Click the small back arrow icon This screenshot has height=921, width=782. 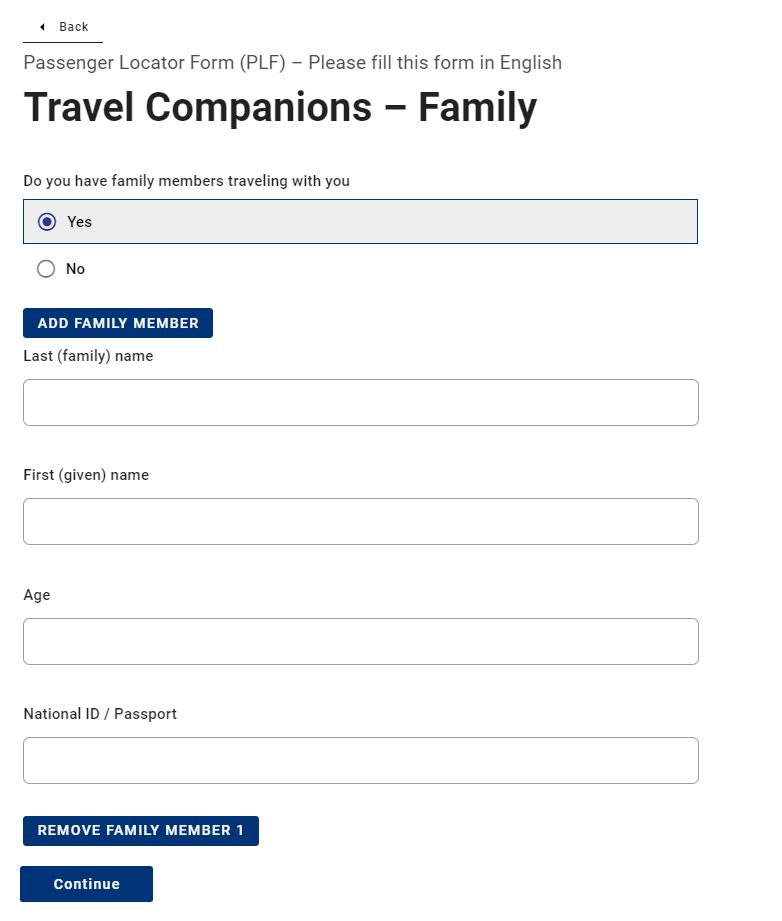coord(42,27)
